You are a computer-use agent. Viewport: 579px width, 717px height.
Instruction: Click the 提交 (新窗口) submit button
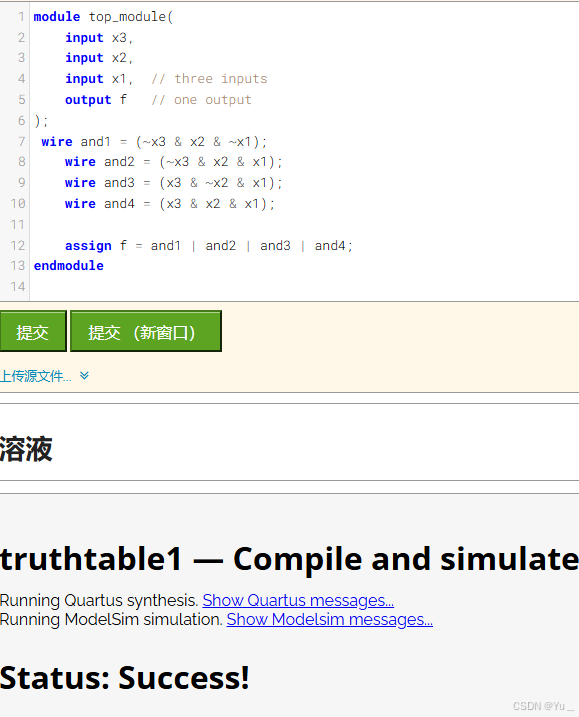pyautogui.click(x=146, y=331)
